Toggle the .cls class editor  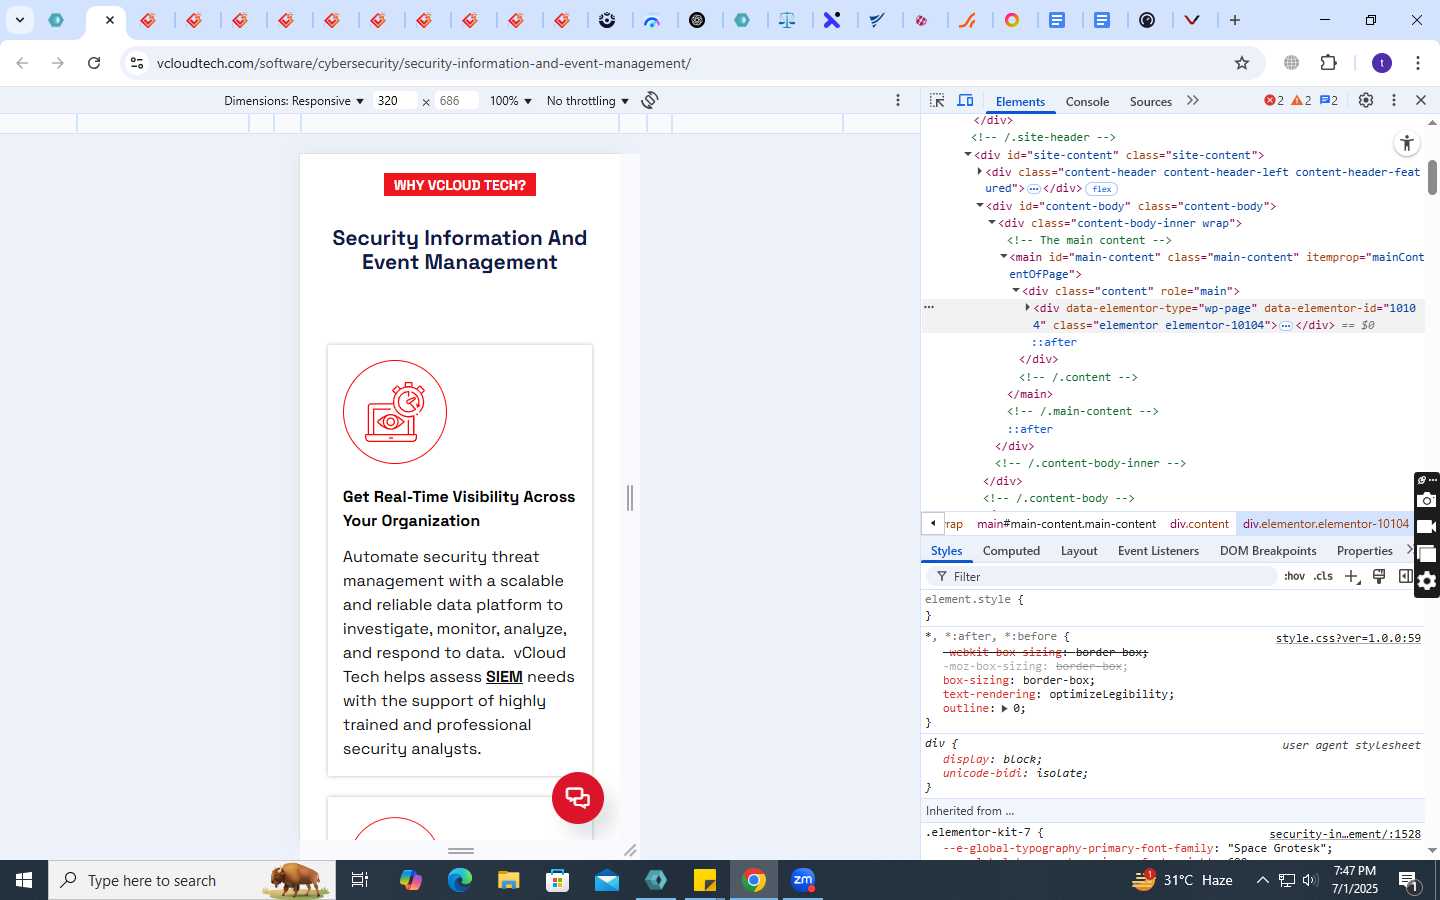(1323, 576)
